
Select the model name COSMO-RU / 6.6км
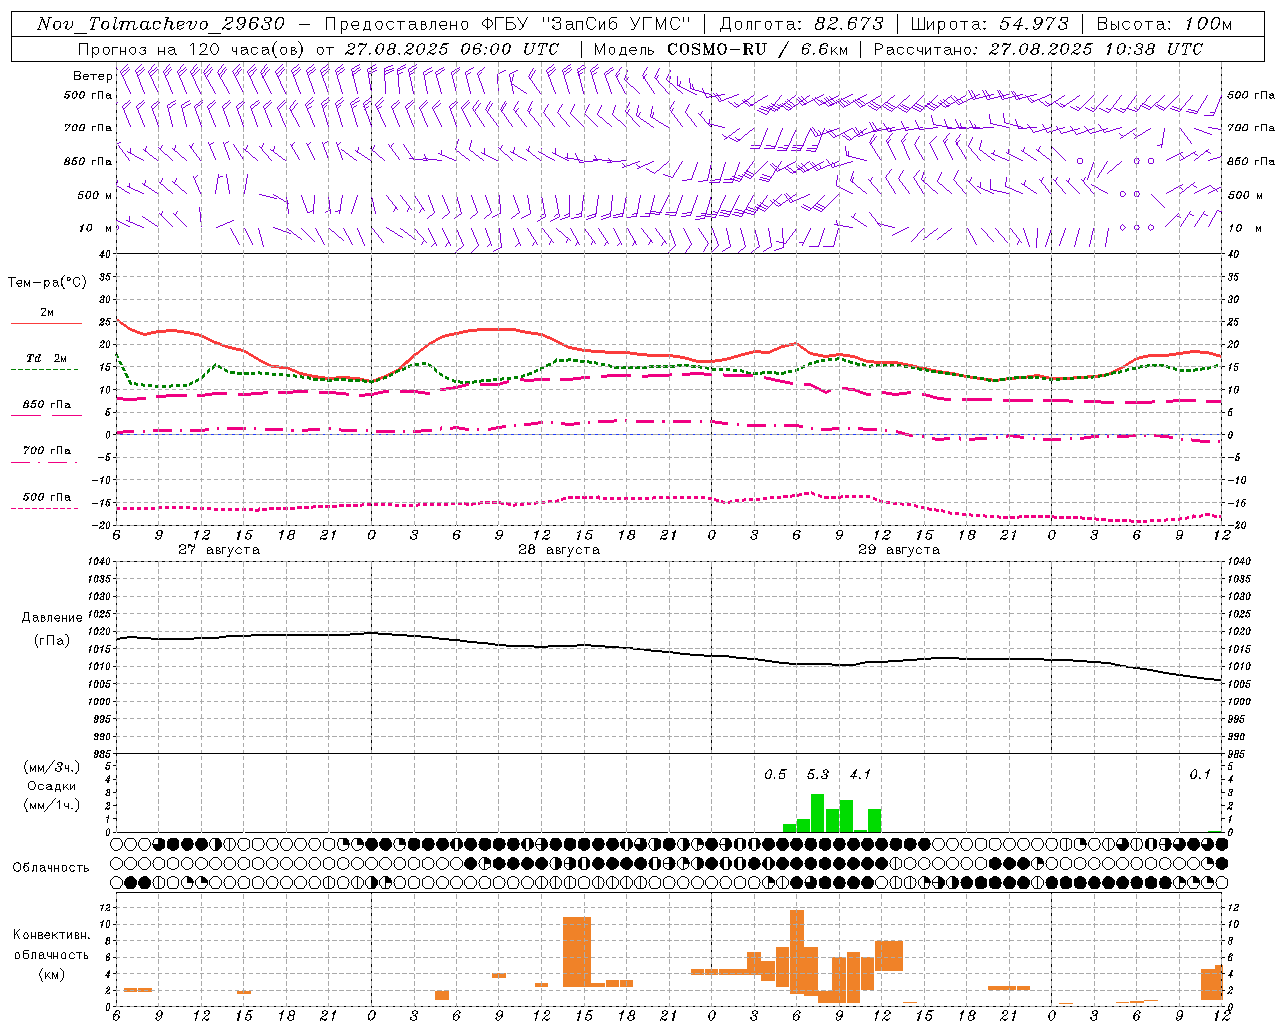click(x=757, y=49)
